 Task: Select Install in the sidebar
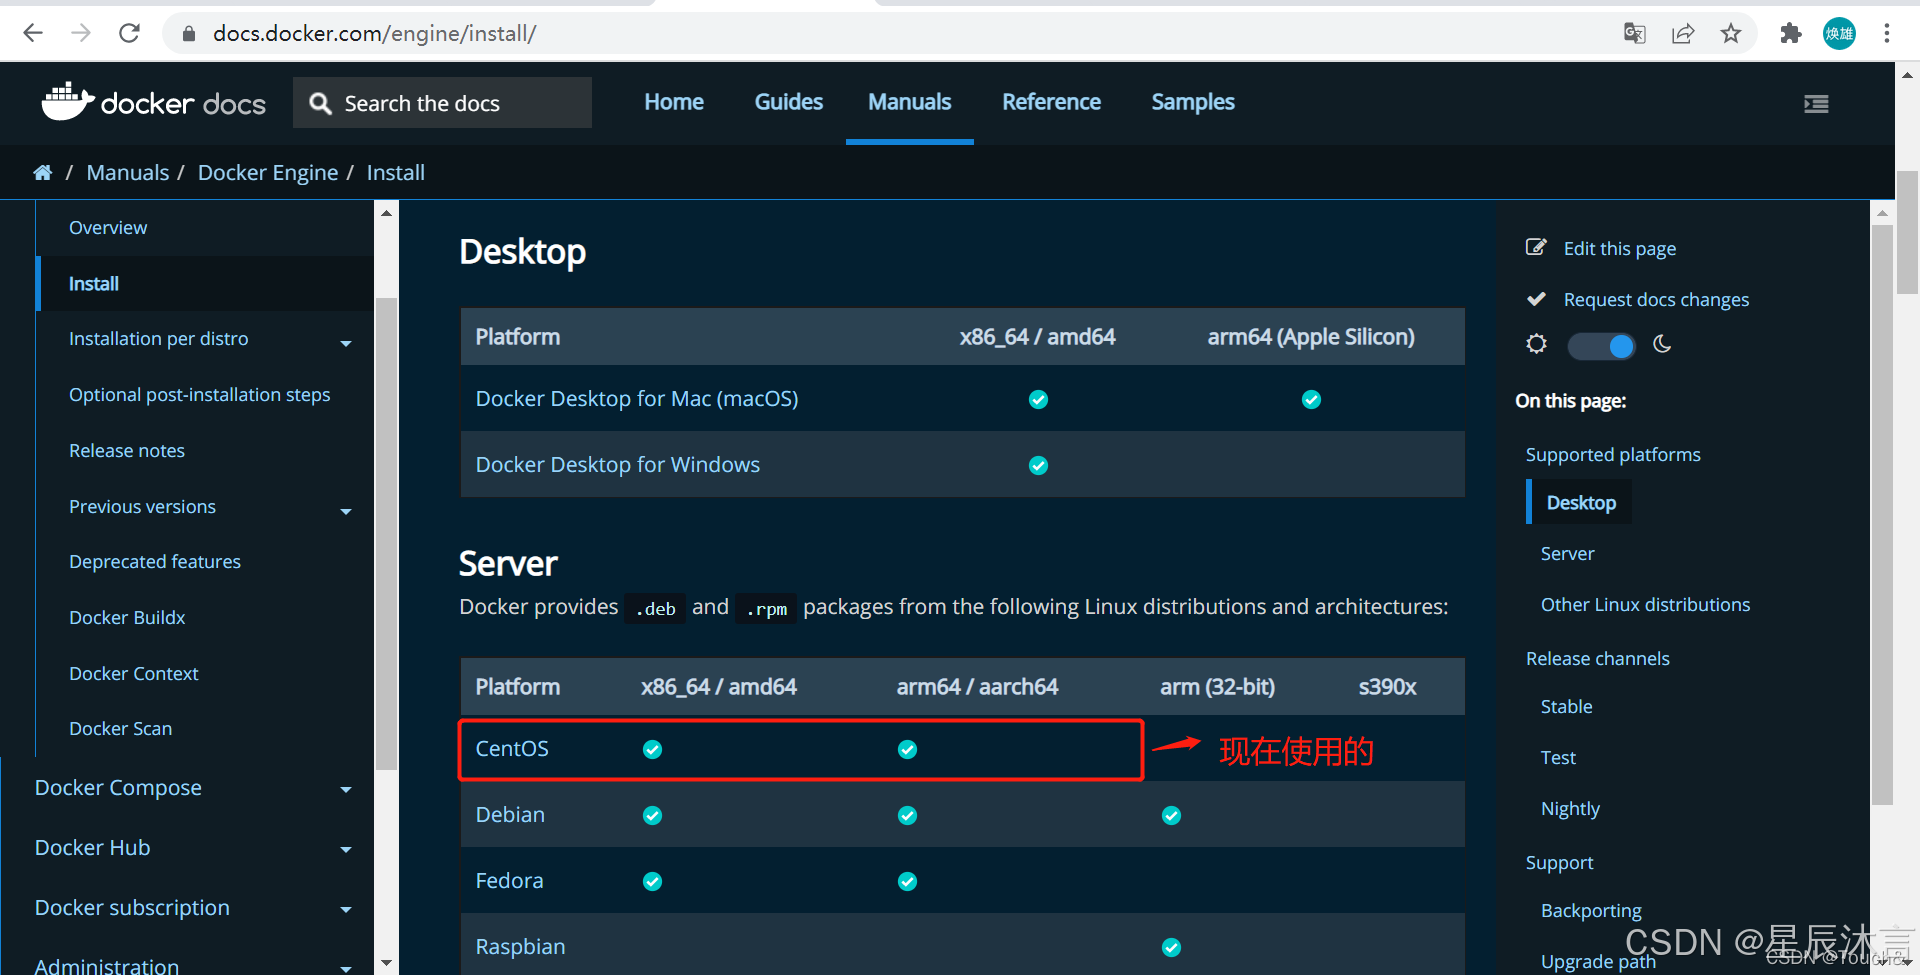pos(94,284)
